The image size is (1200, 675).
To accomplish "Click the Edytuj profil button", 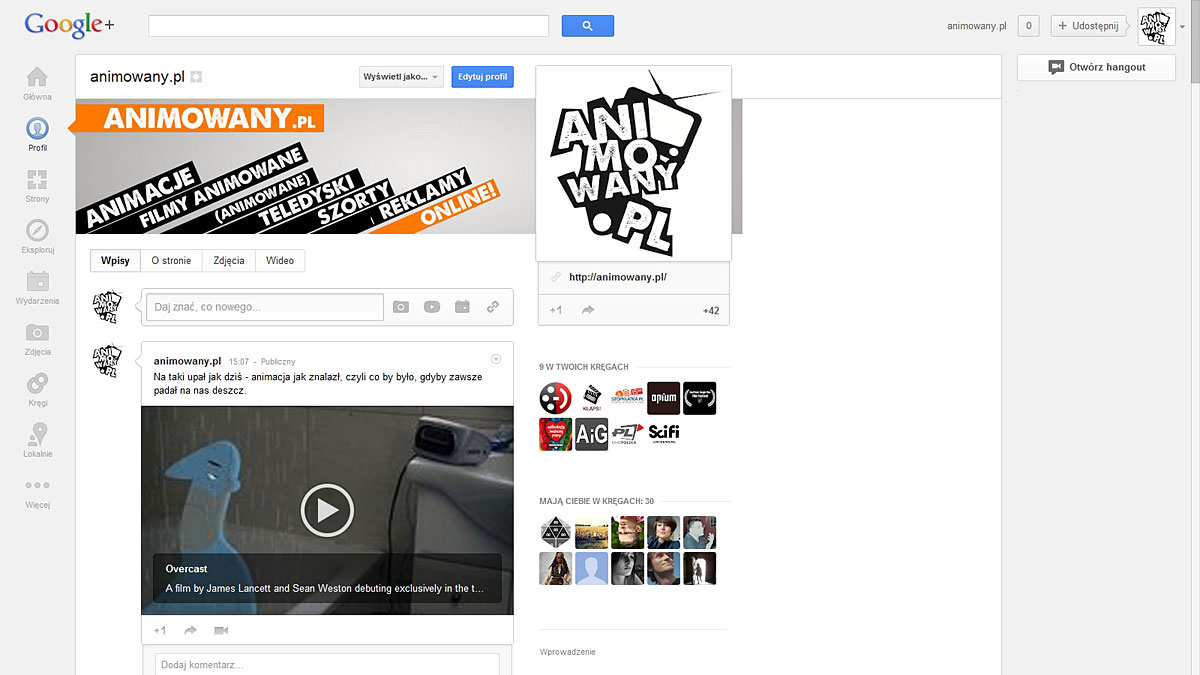I will [x=482, y=76].
